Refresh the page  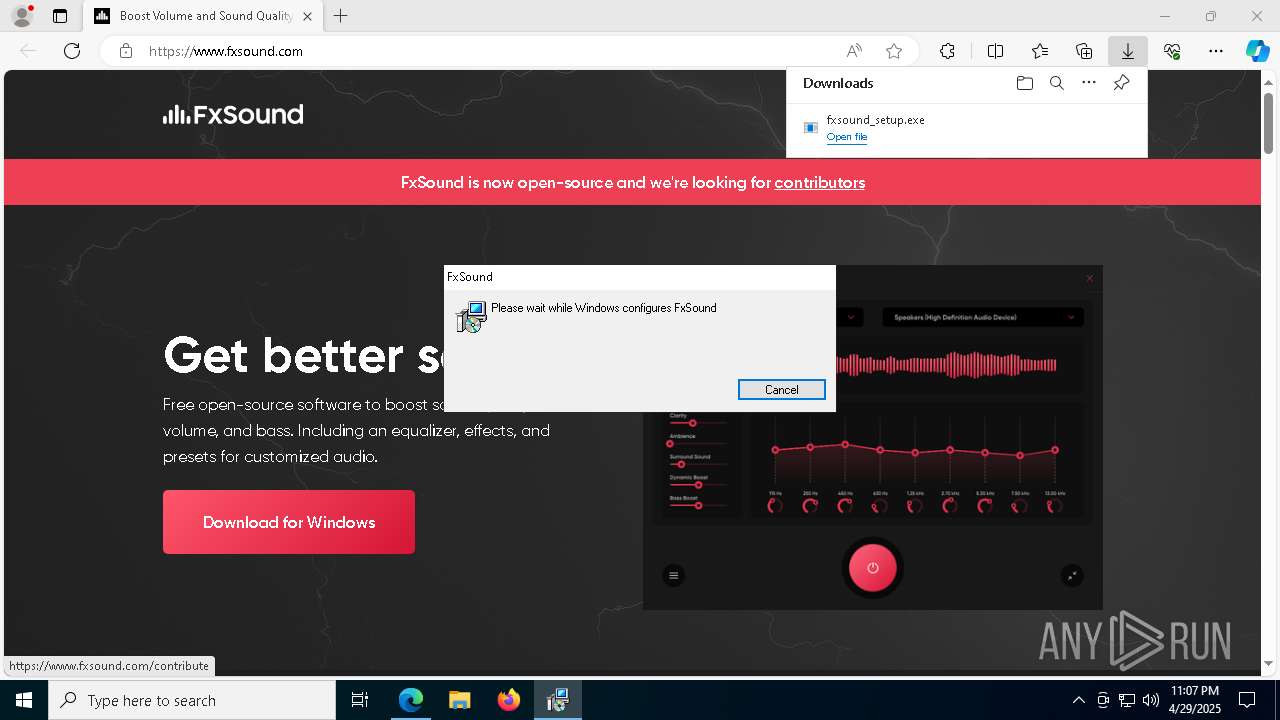[x=72, y=51]
